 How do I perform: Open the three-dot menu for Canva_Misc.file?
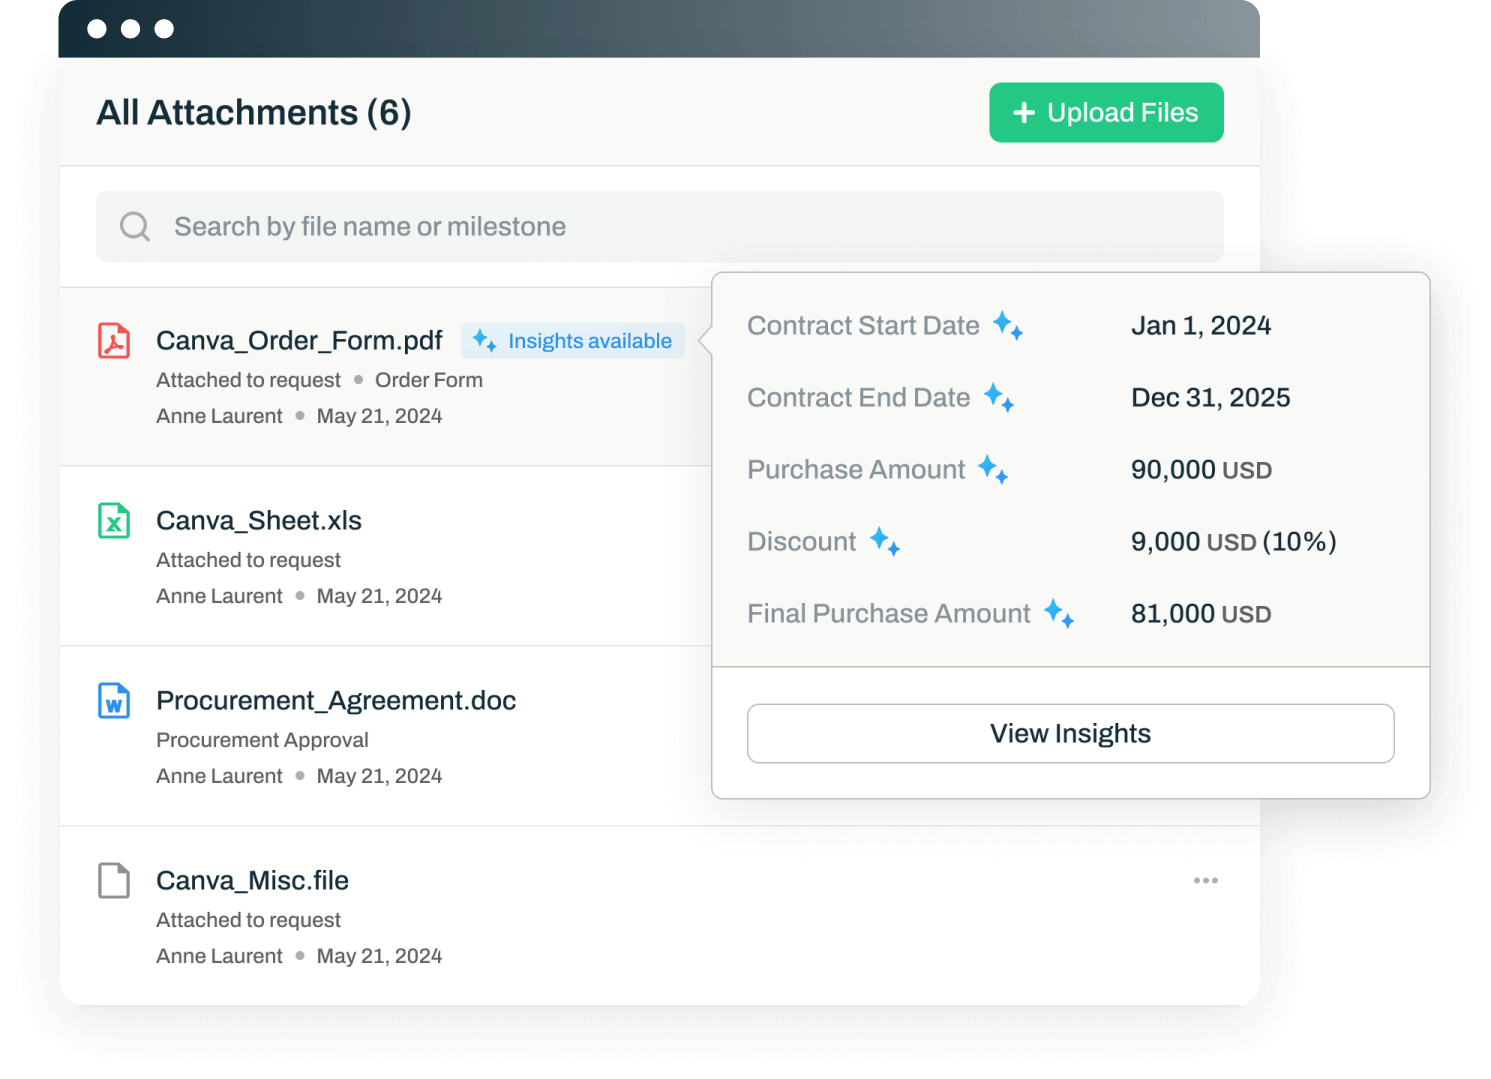pos(1206,881)
